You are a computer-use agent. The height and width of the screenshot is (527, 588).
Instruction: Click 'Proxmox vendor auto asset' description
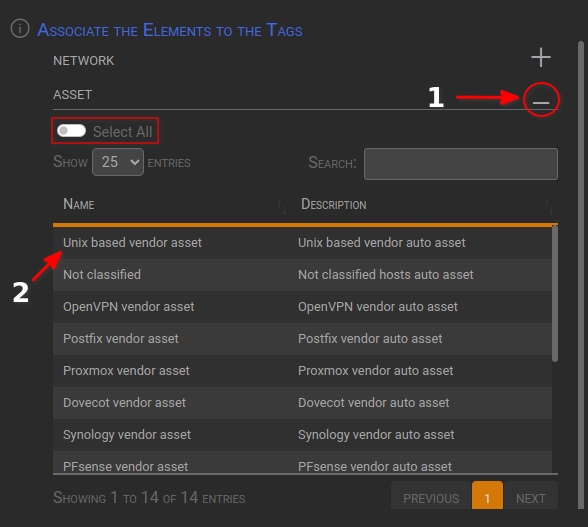coord(375,371)
